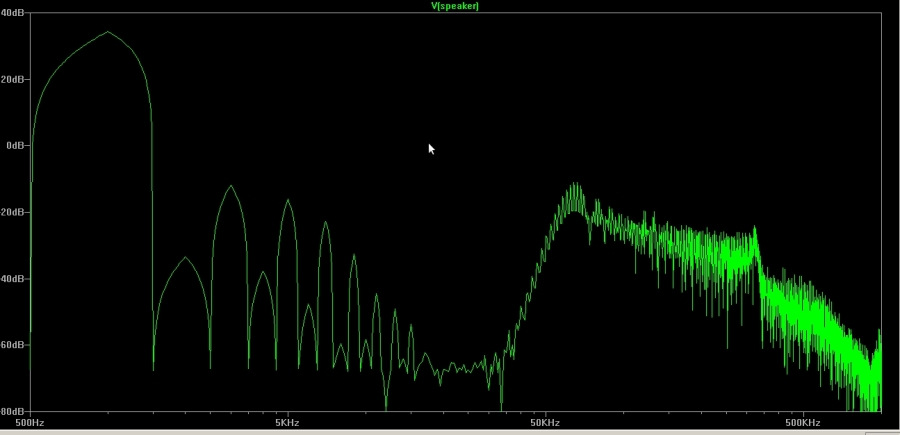Click the 40dB vertical axis label
This screenshot has height=435, width=900.
click(12, 13)
